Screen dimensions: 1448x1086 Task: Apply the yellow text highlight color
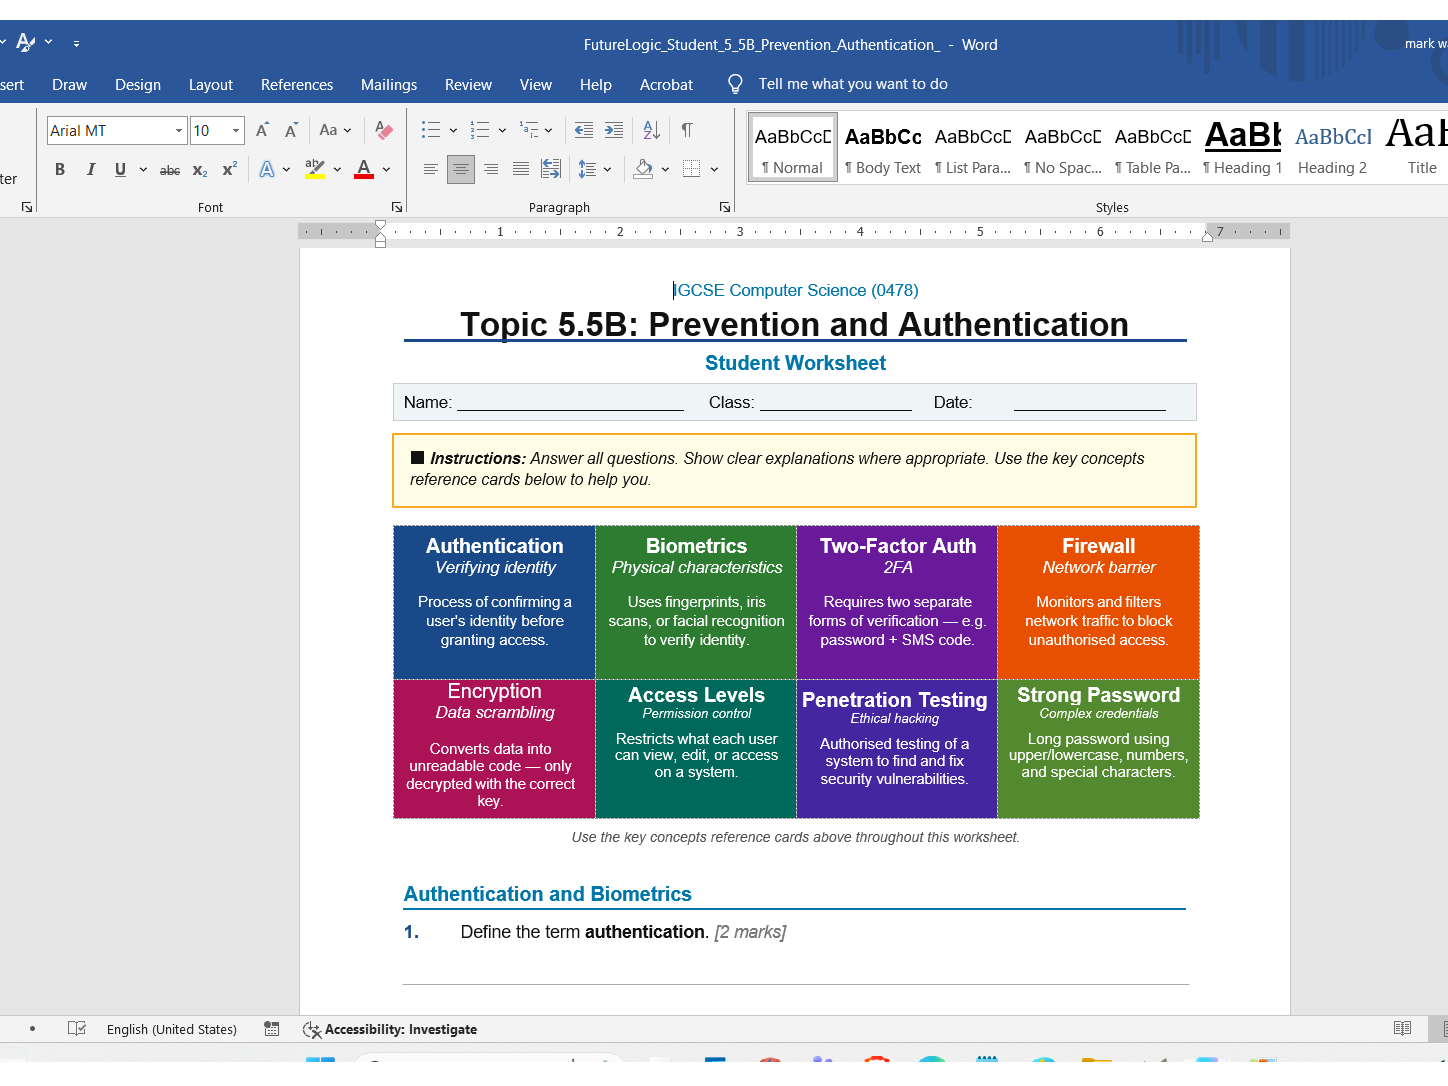pyautogui.click(x=315, y=169)
